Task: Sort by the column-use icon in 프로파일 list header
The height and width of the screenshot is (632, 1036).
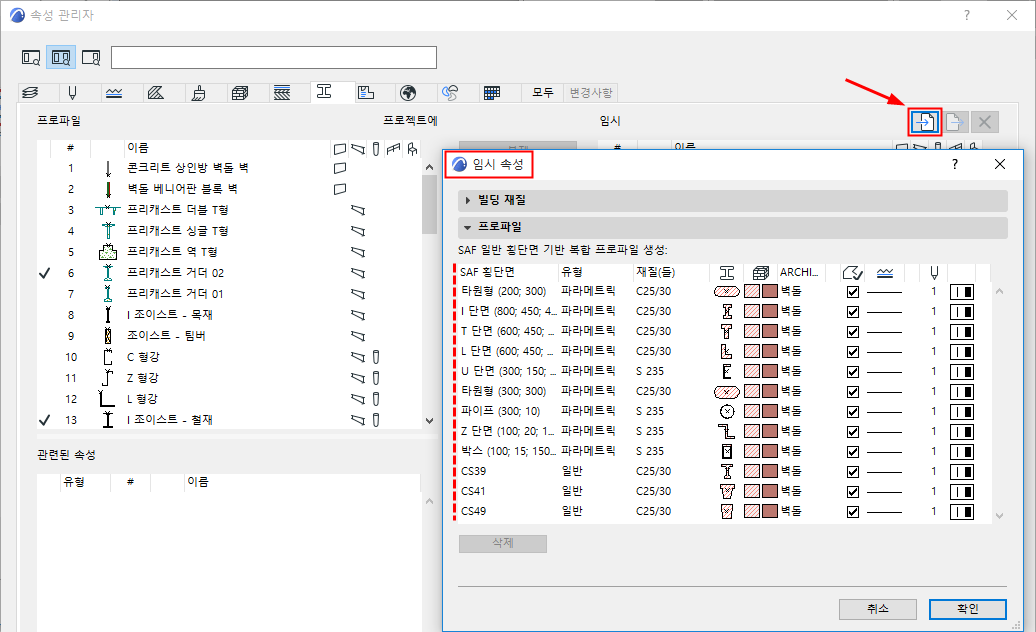Action: point(376,149)
